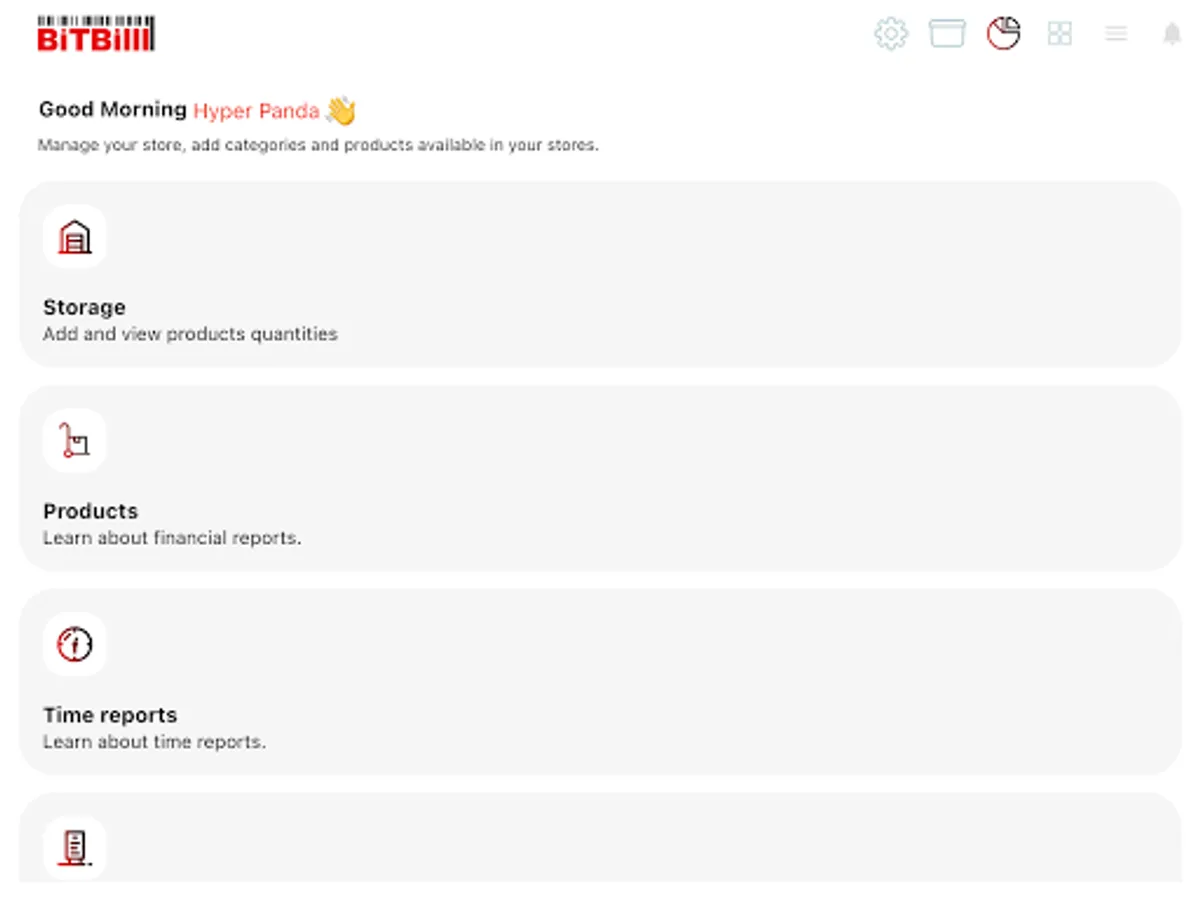Click "Learn about financial reports." text
Image resolution: width=1200 pixels, height=900 pixels.
click(x=172, y=538)
